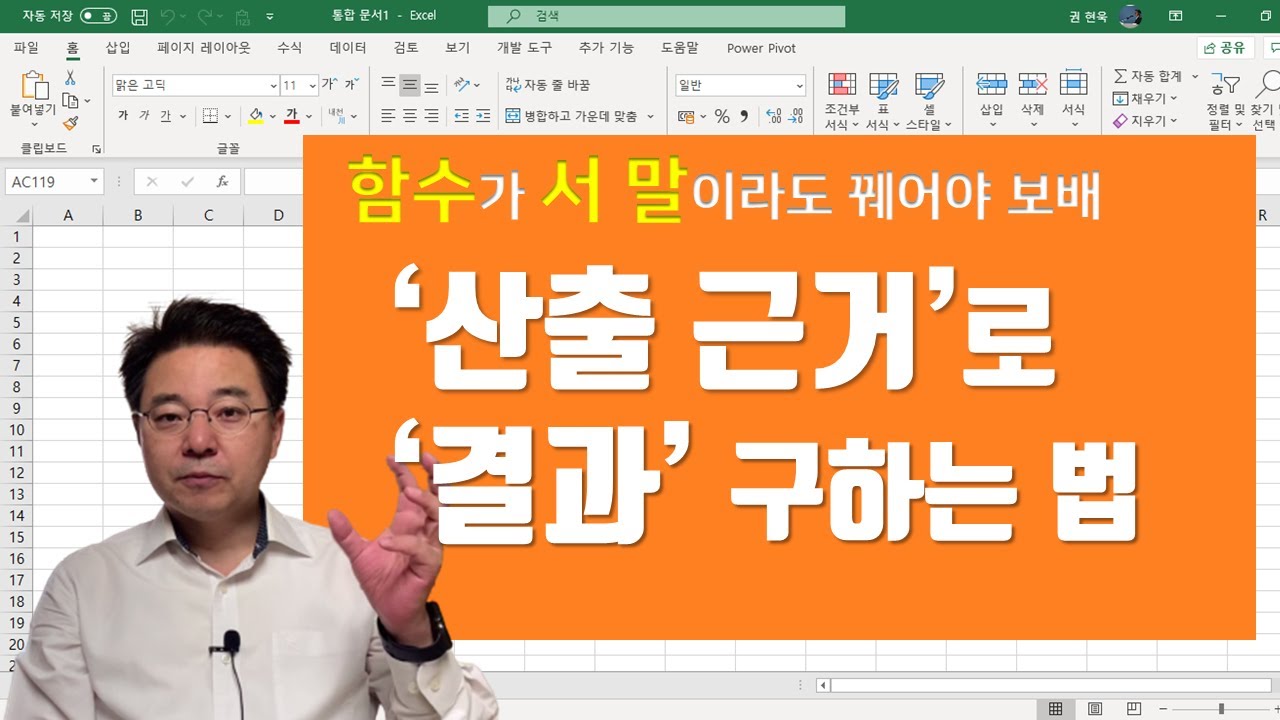
Task: Toggle bold 가 formatting
Action: (x=123, y=116)
